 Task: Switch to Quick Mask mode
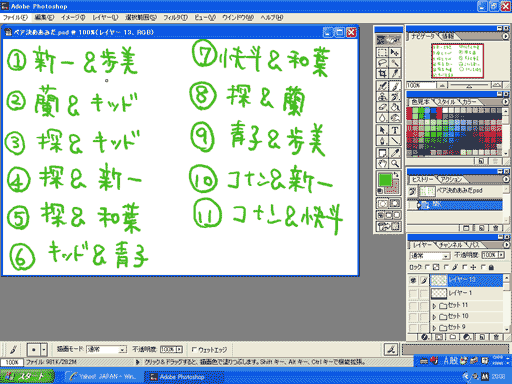395,203
